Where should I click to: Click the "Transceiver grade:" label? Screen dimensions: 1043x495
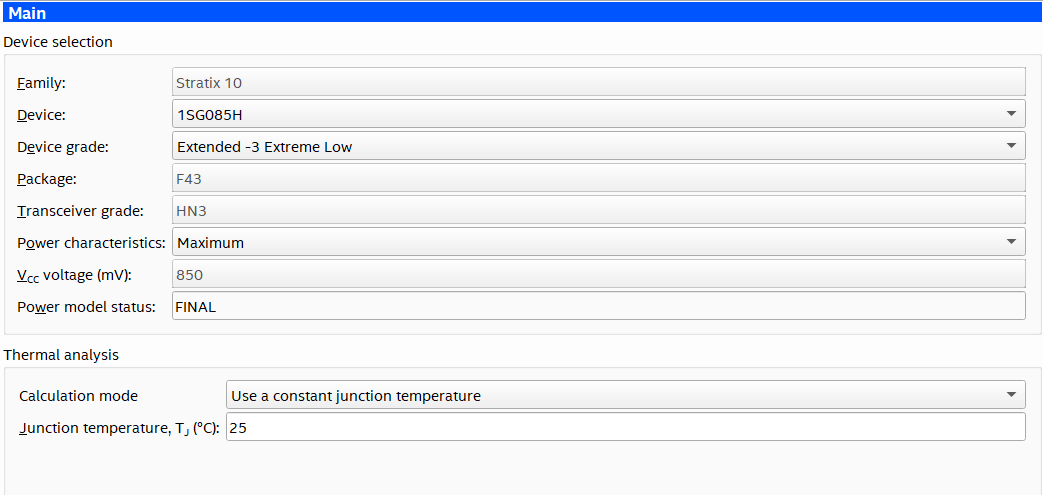click(x=81, y=211)
